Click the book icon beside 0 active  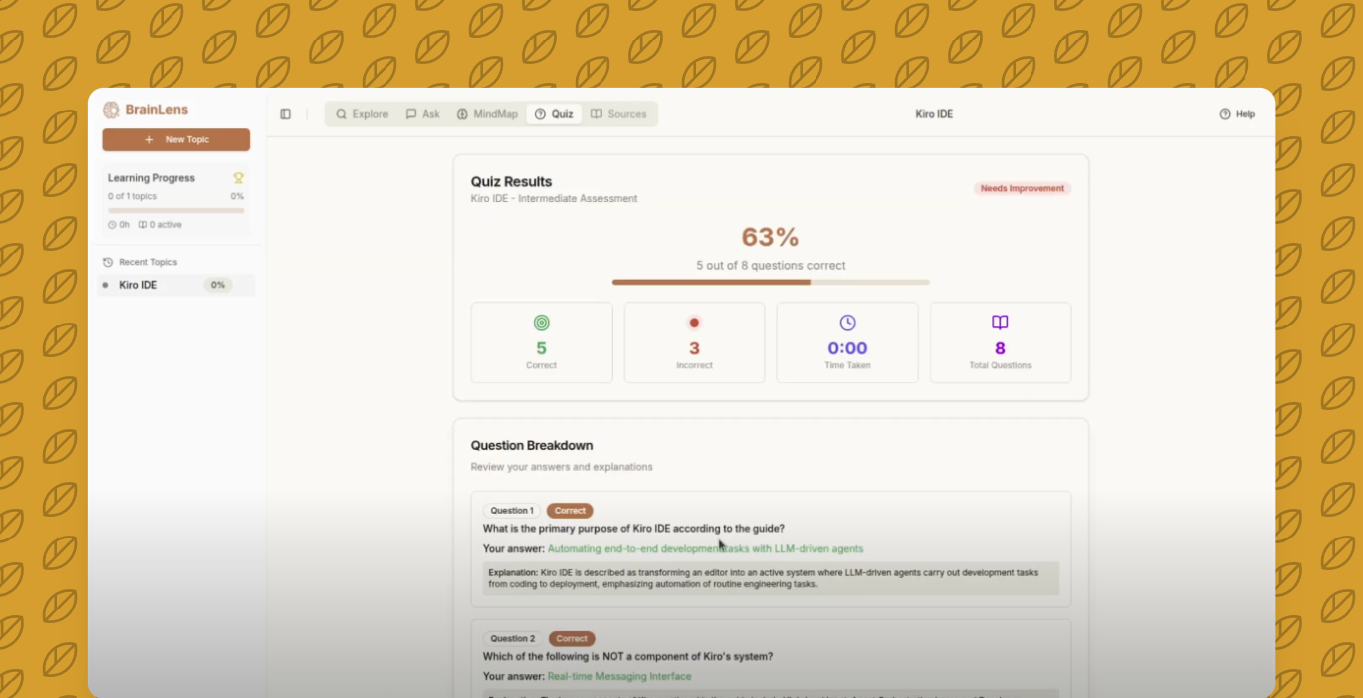pos(143,225)
